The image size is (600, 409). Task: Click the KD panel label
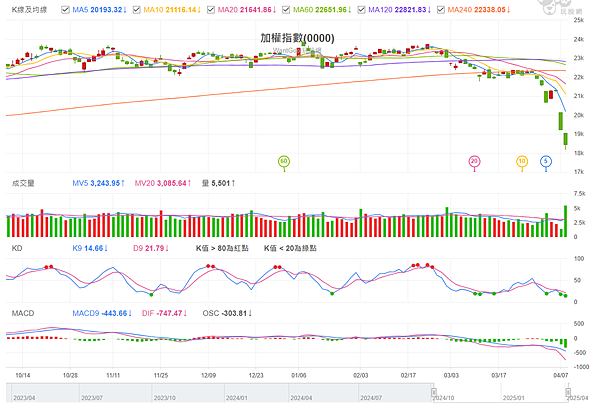(x=17, y=248)
